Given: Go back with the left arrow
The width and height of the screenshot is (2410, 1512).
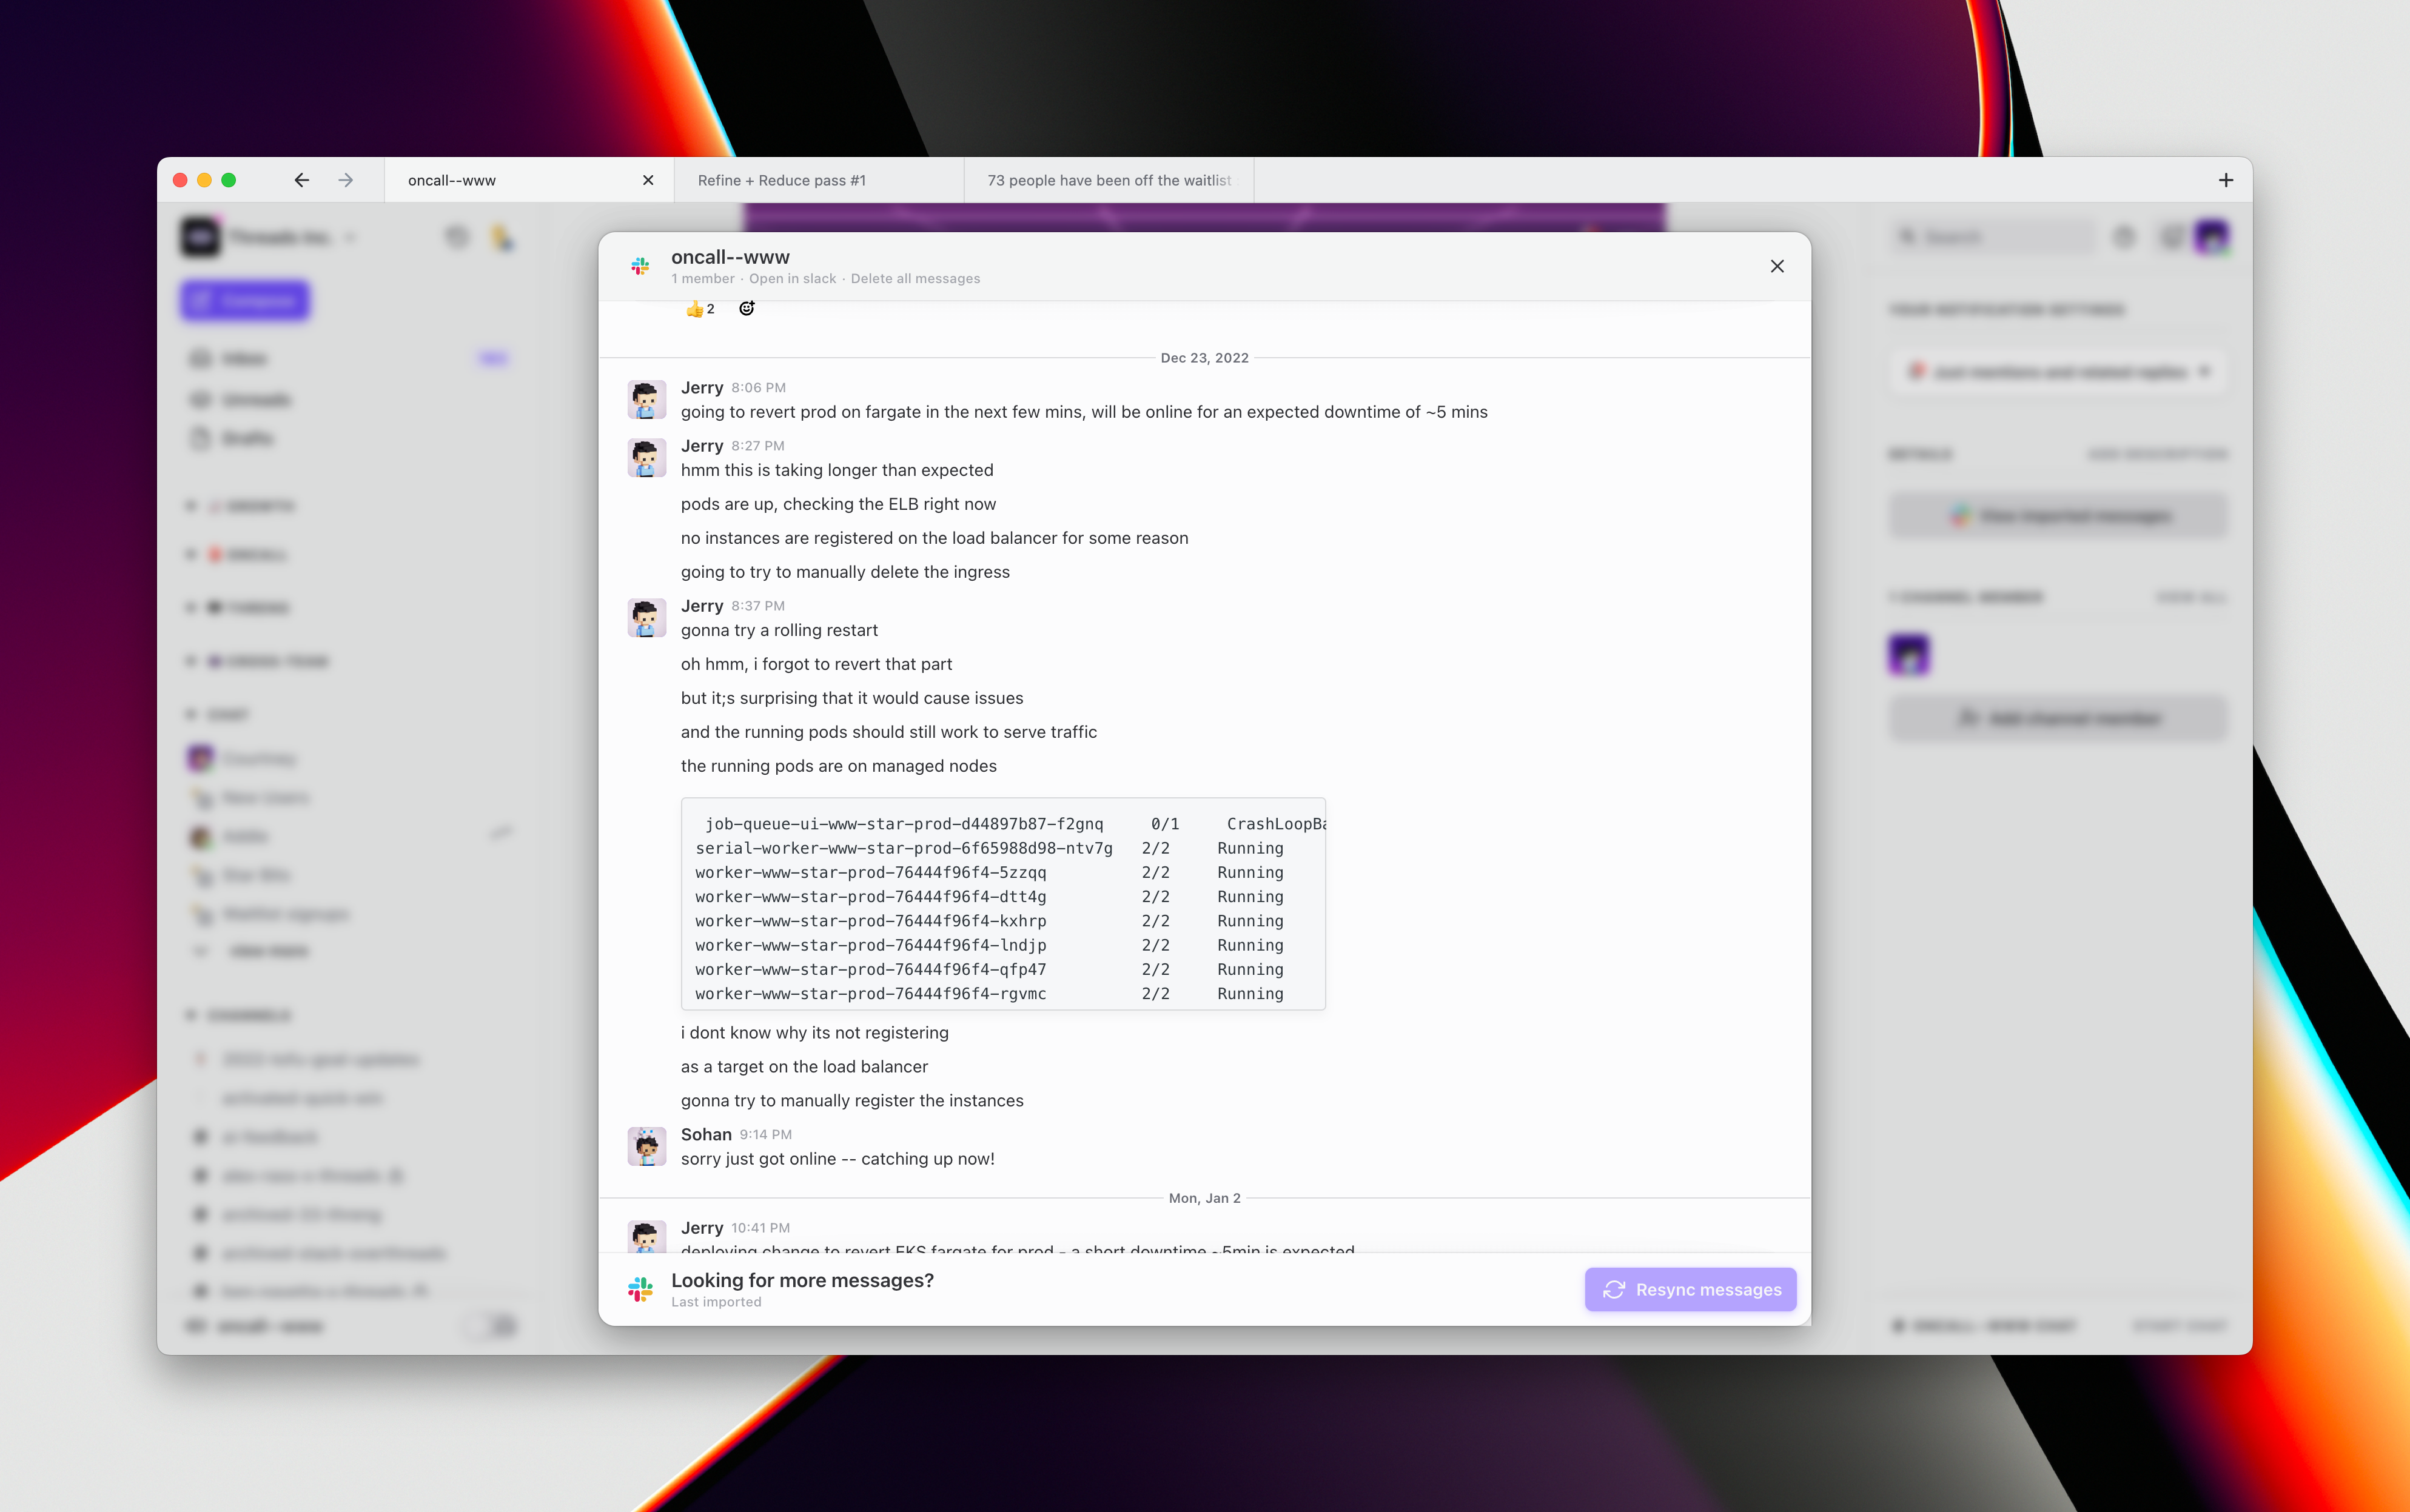Looking at the screenshot, I should click(301, 180).
